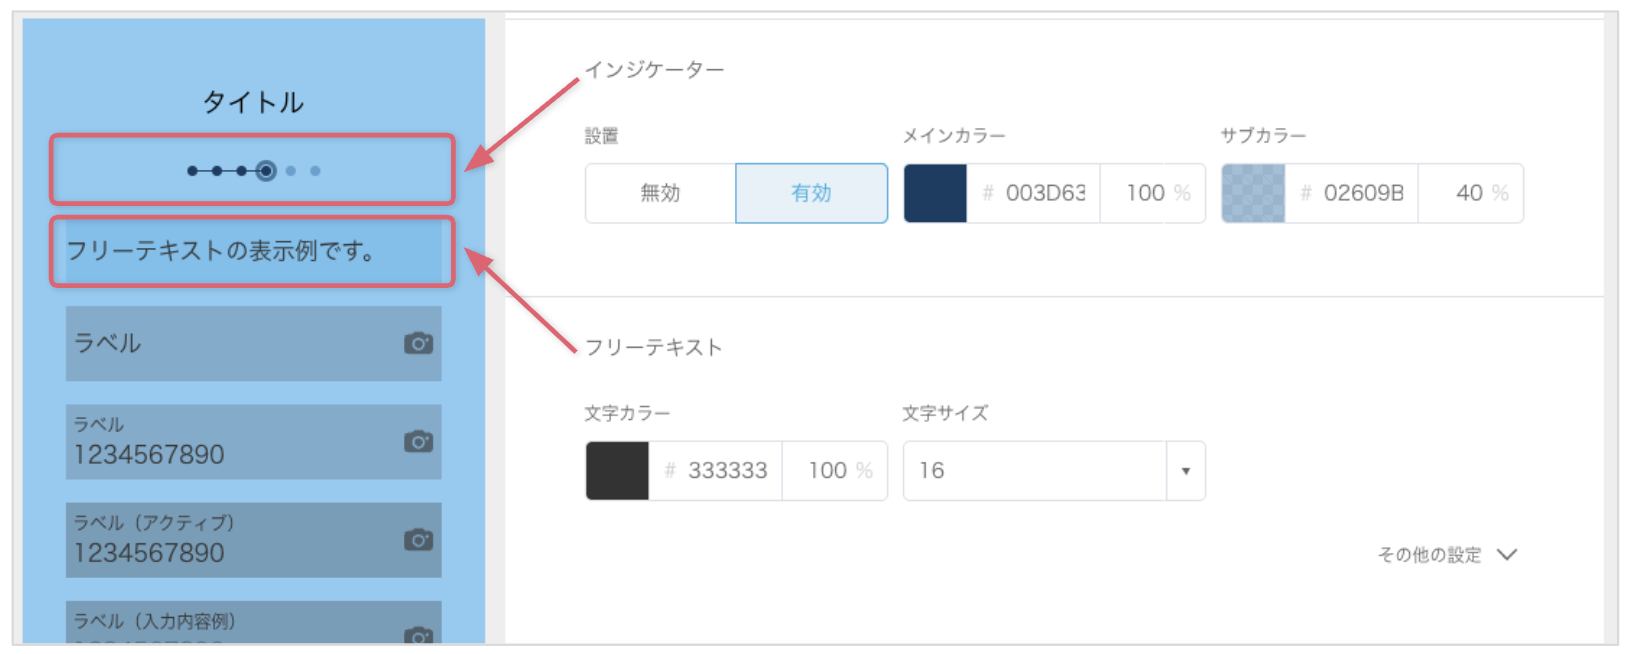Edit サブカラー opacity field showing 40

coord(1471,193)
